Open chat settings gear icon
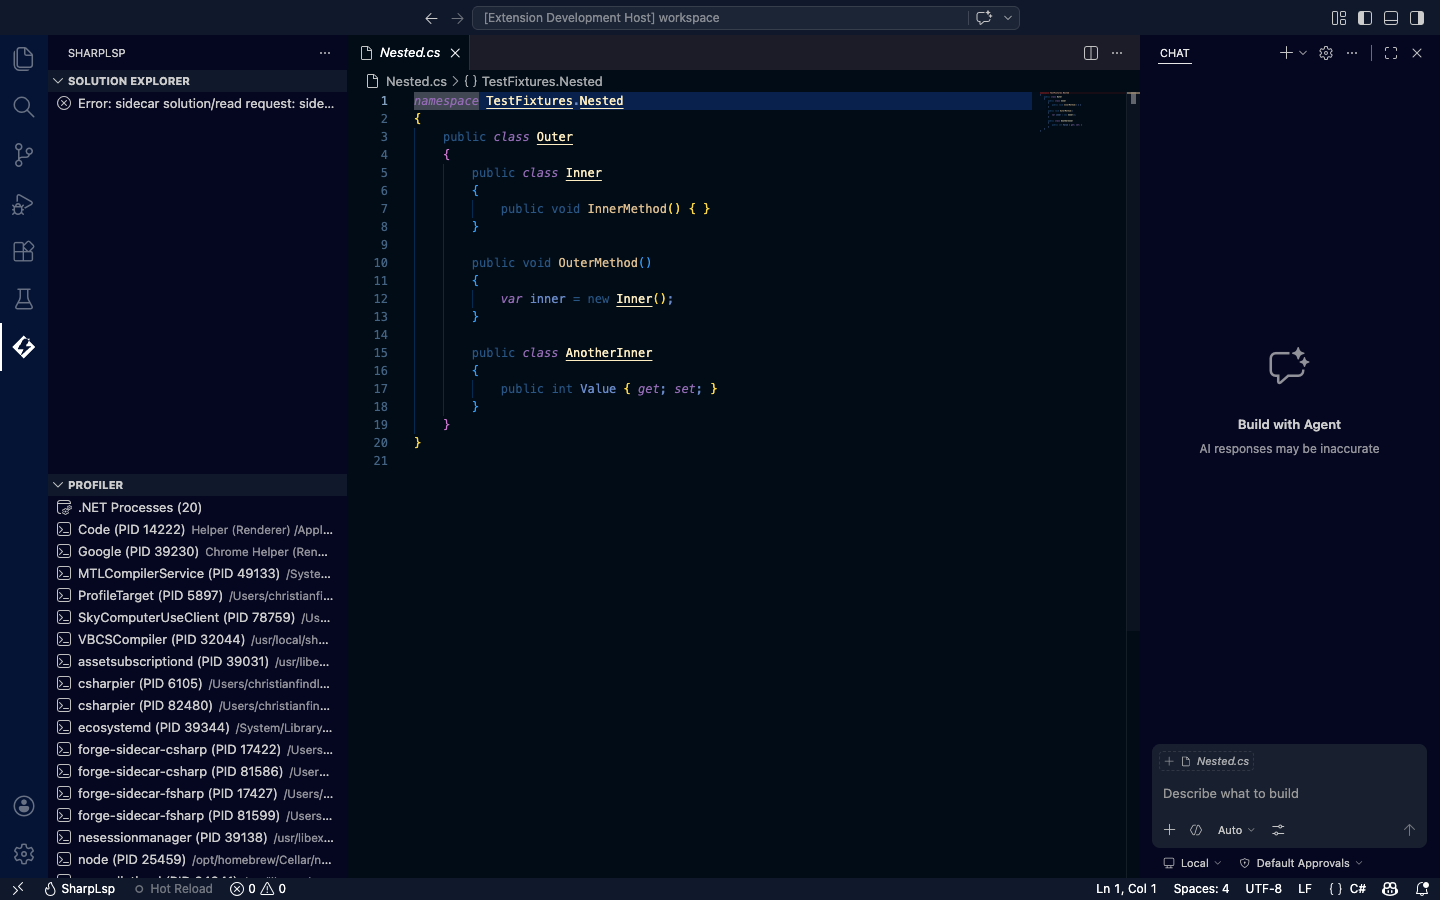The image size is (1440, 900). point(1326,53)
